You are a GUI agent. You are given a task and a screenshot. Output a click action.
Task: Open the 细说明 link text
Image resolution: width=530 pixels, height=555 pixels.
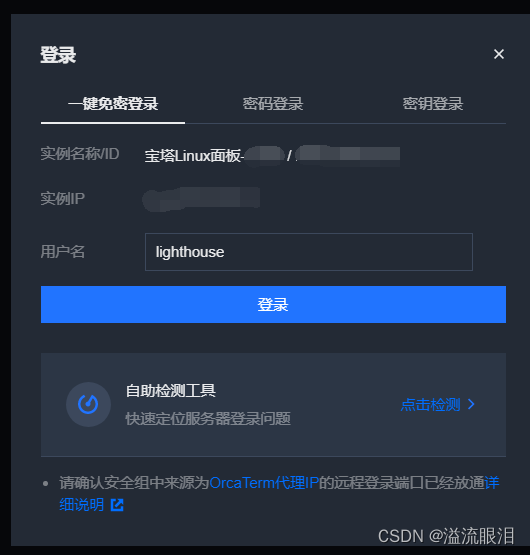coord(81,505)
